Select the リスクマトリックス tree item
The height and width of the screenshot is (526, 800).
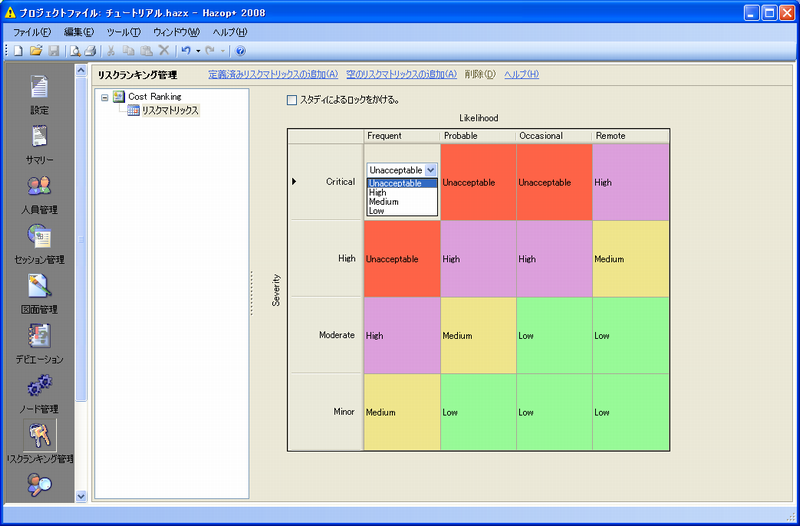click(x=170, y=110)
